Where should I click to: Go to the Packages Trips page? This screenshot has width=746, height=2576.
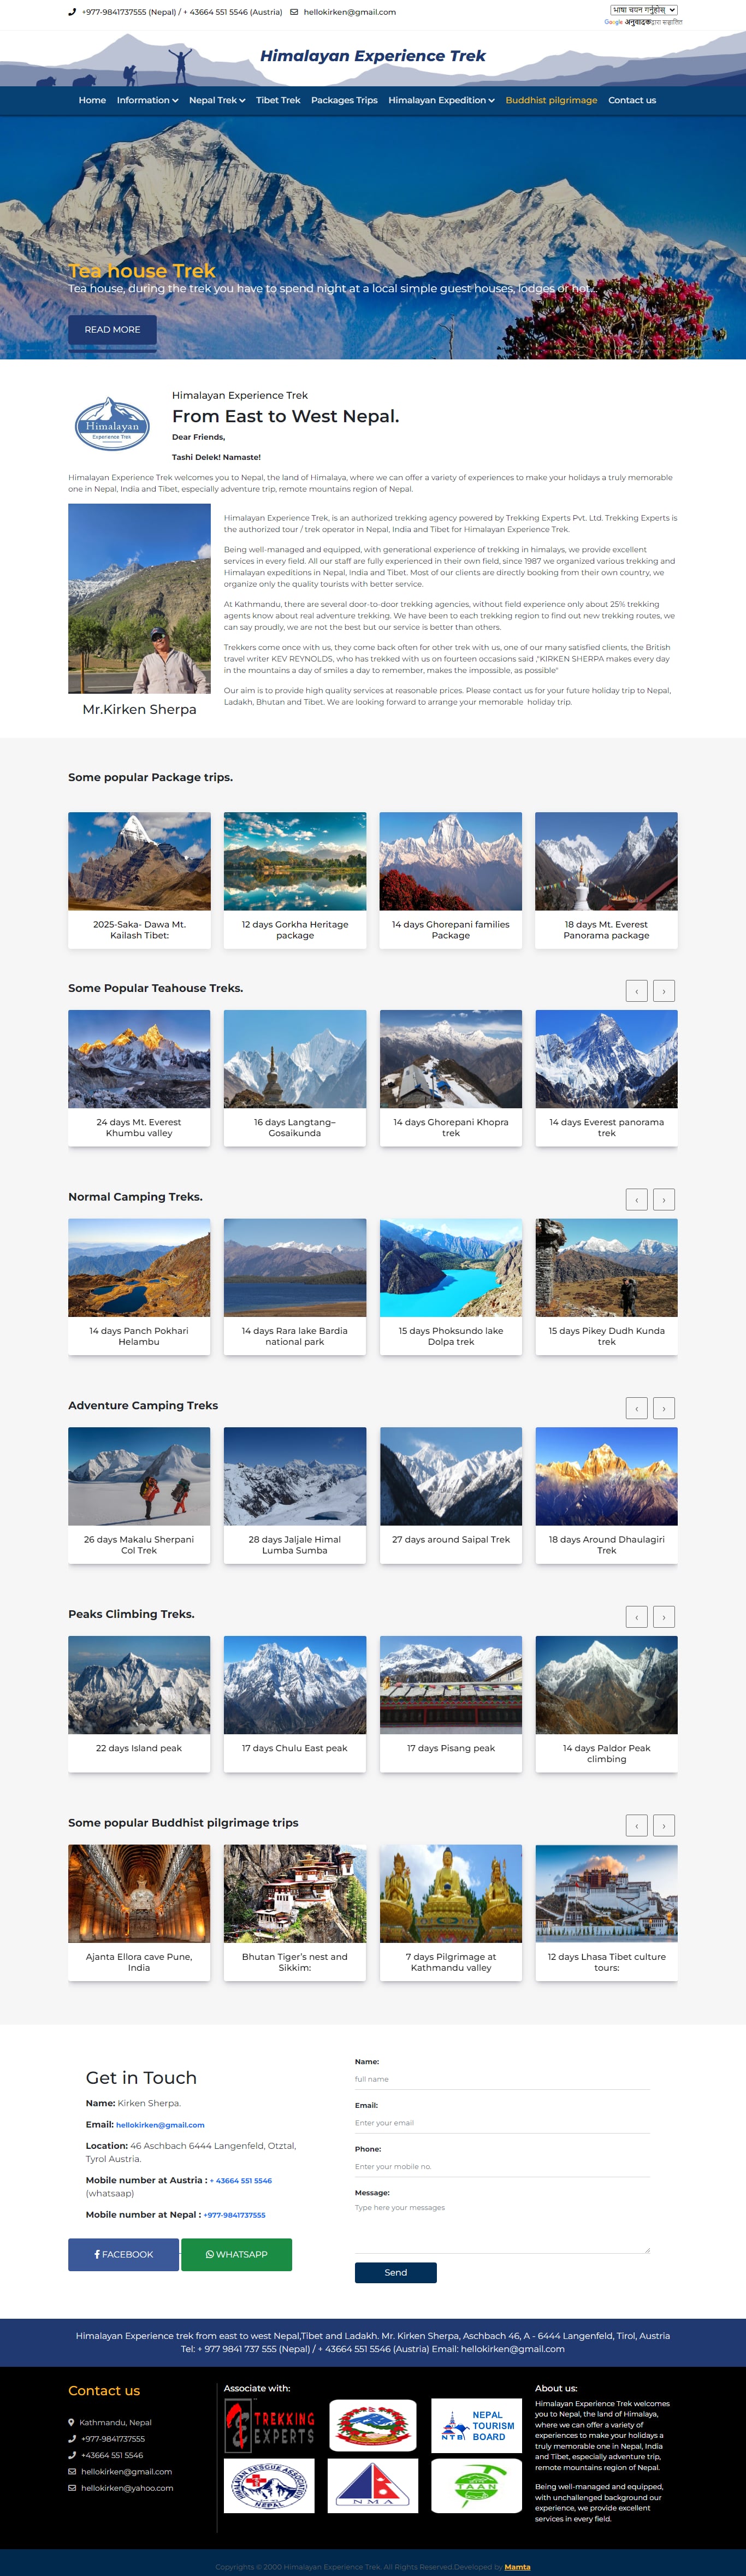[x=344, y=100]
